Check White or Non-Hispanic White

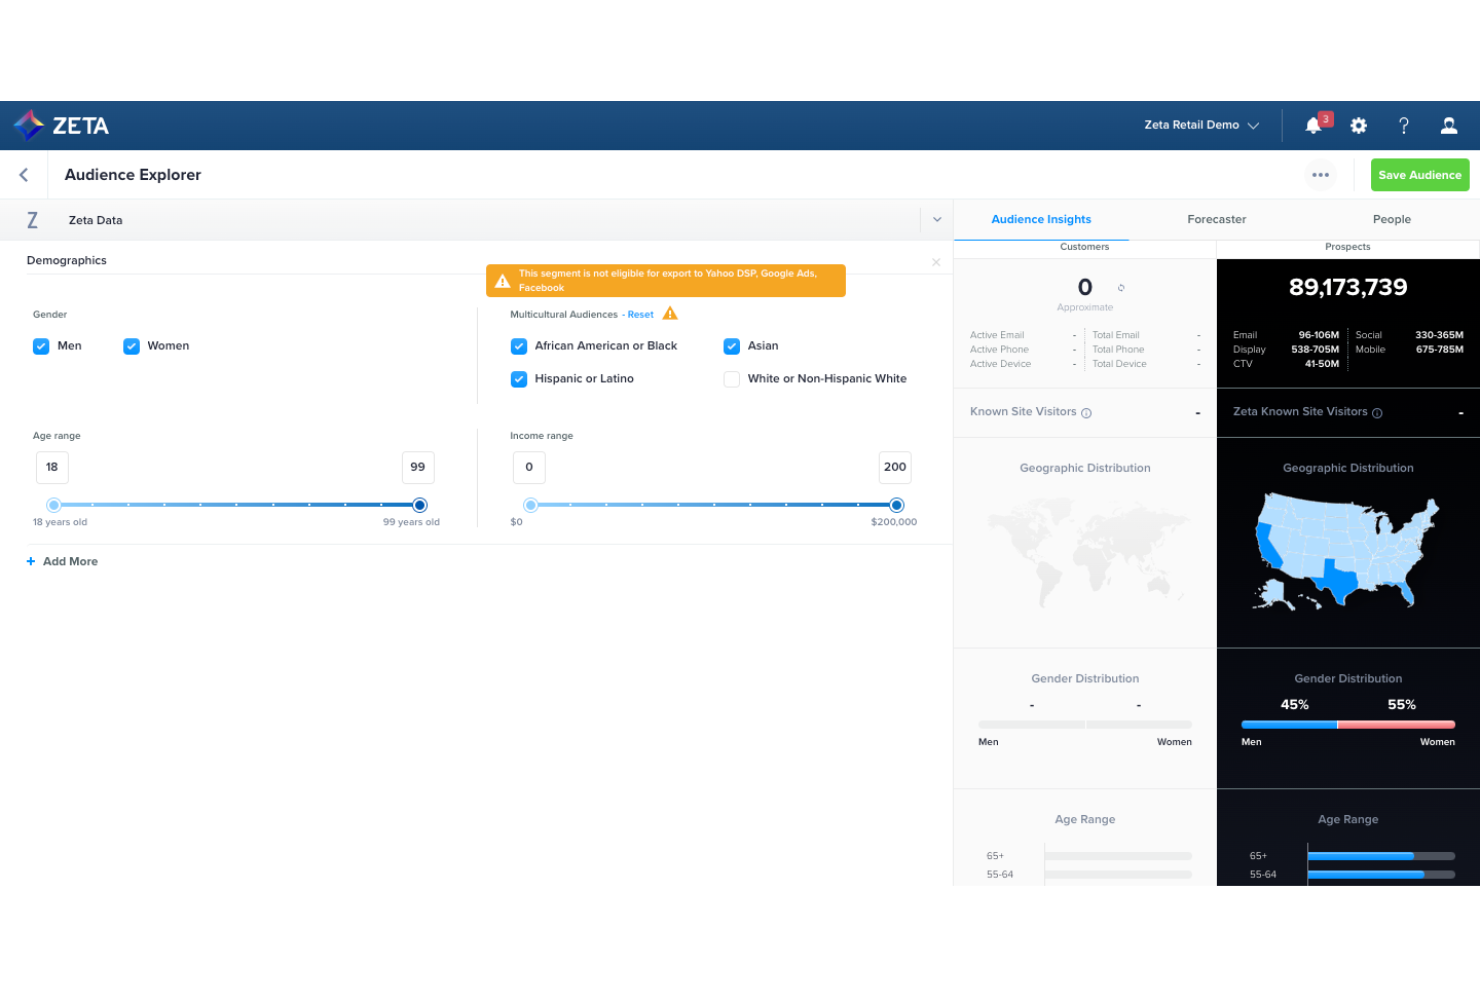[732, 379]
